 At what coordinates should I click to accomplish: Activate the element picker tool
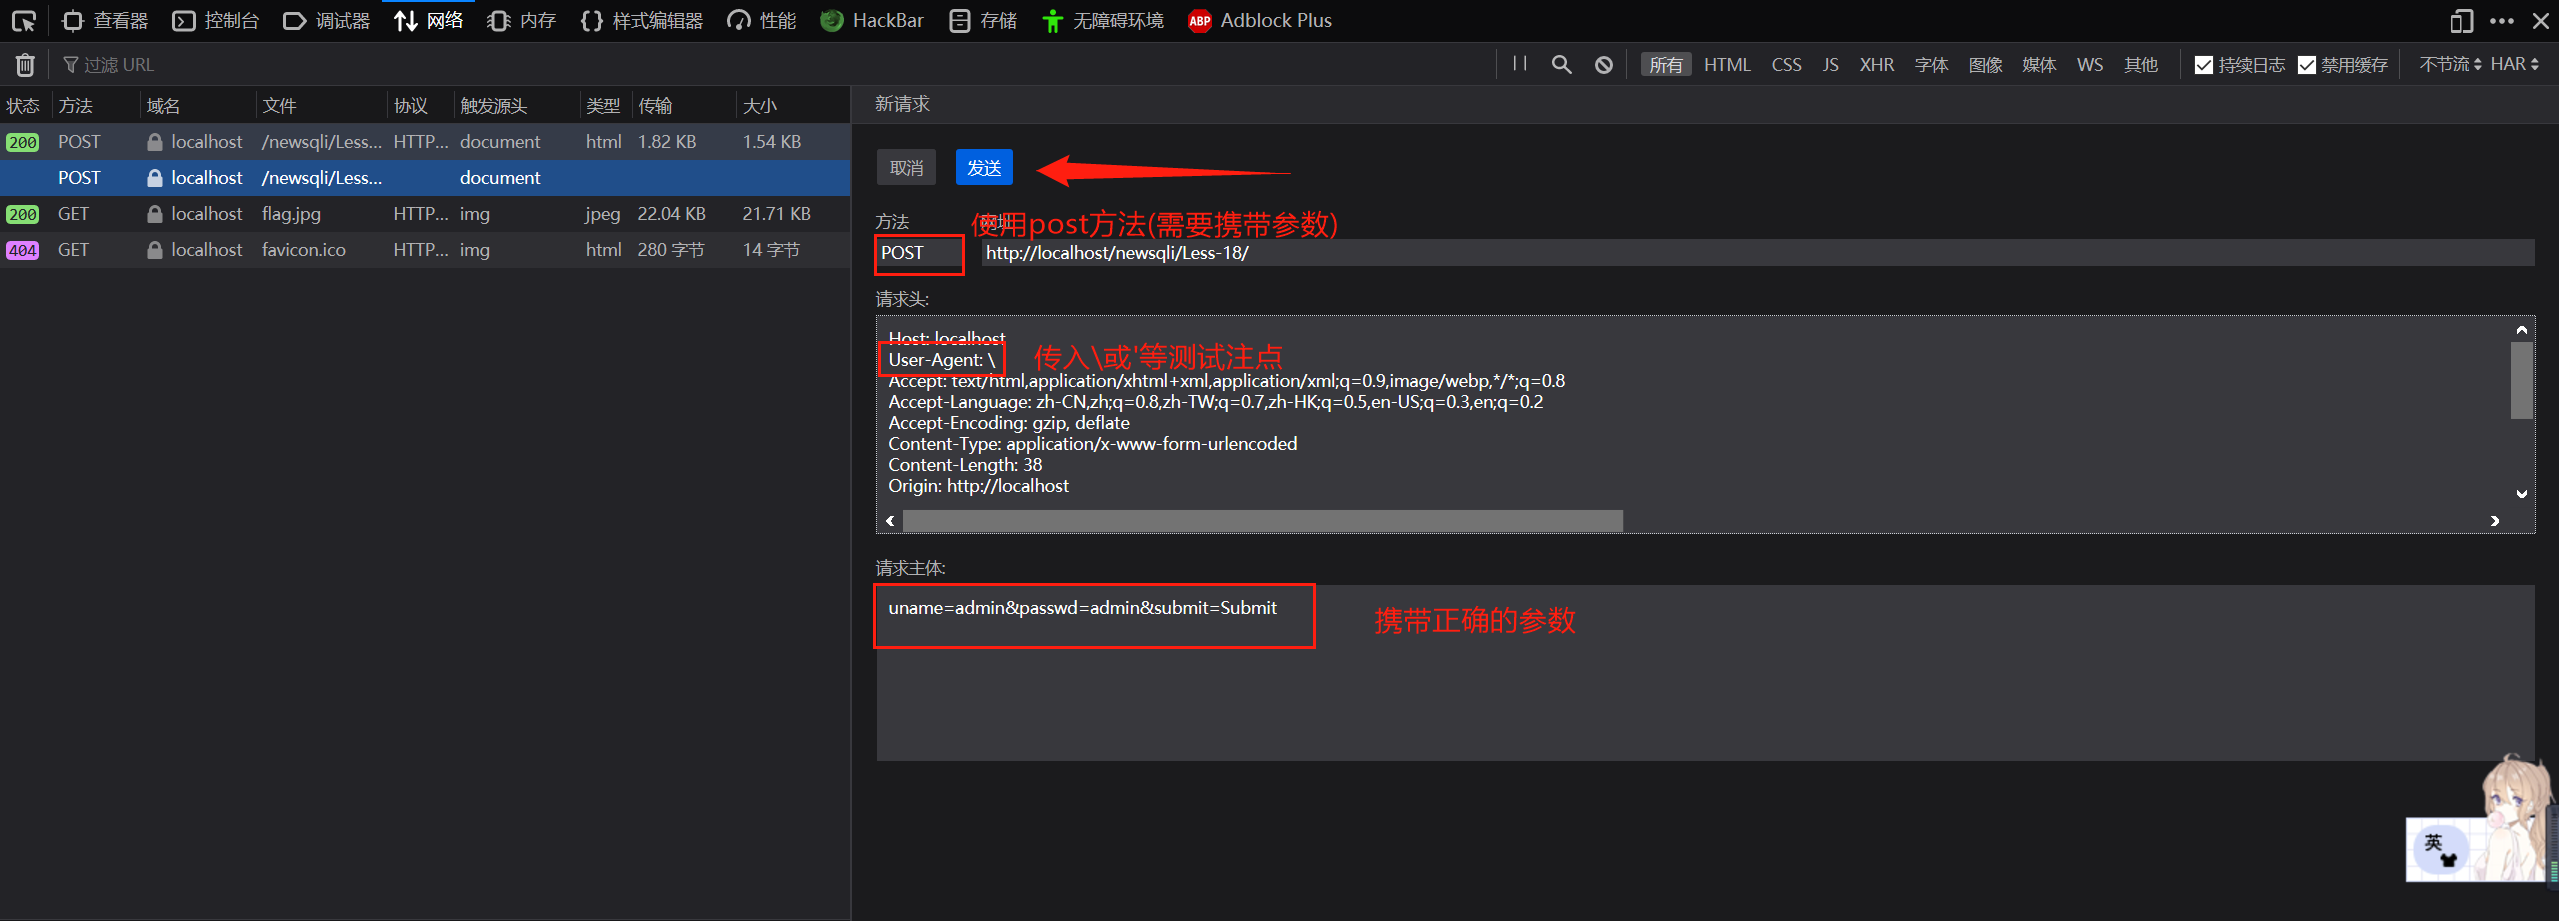(x=24, y=21)
